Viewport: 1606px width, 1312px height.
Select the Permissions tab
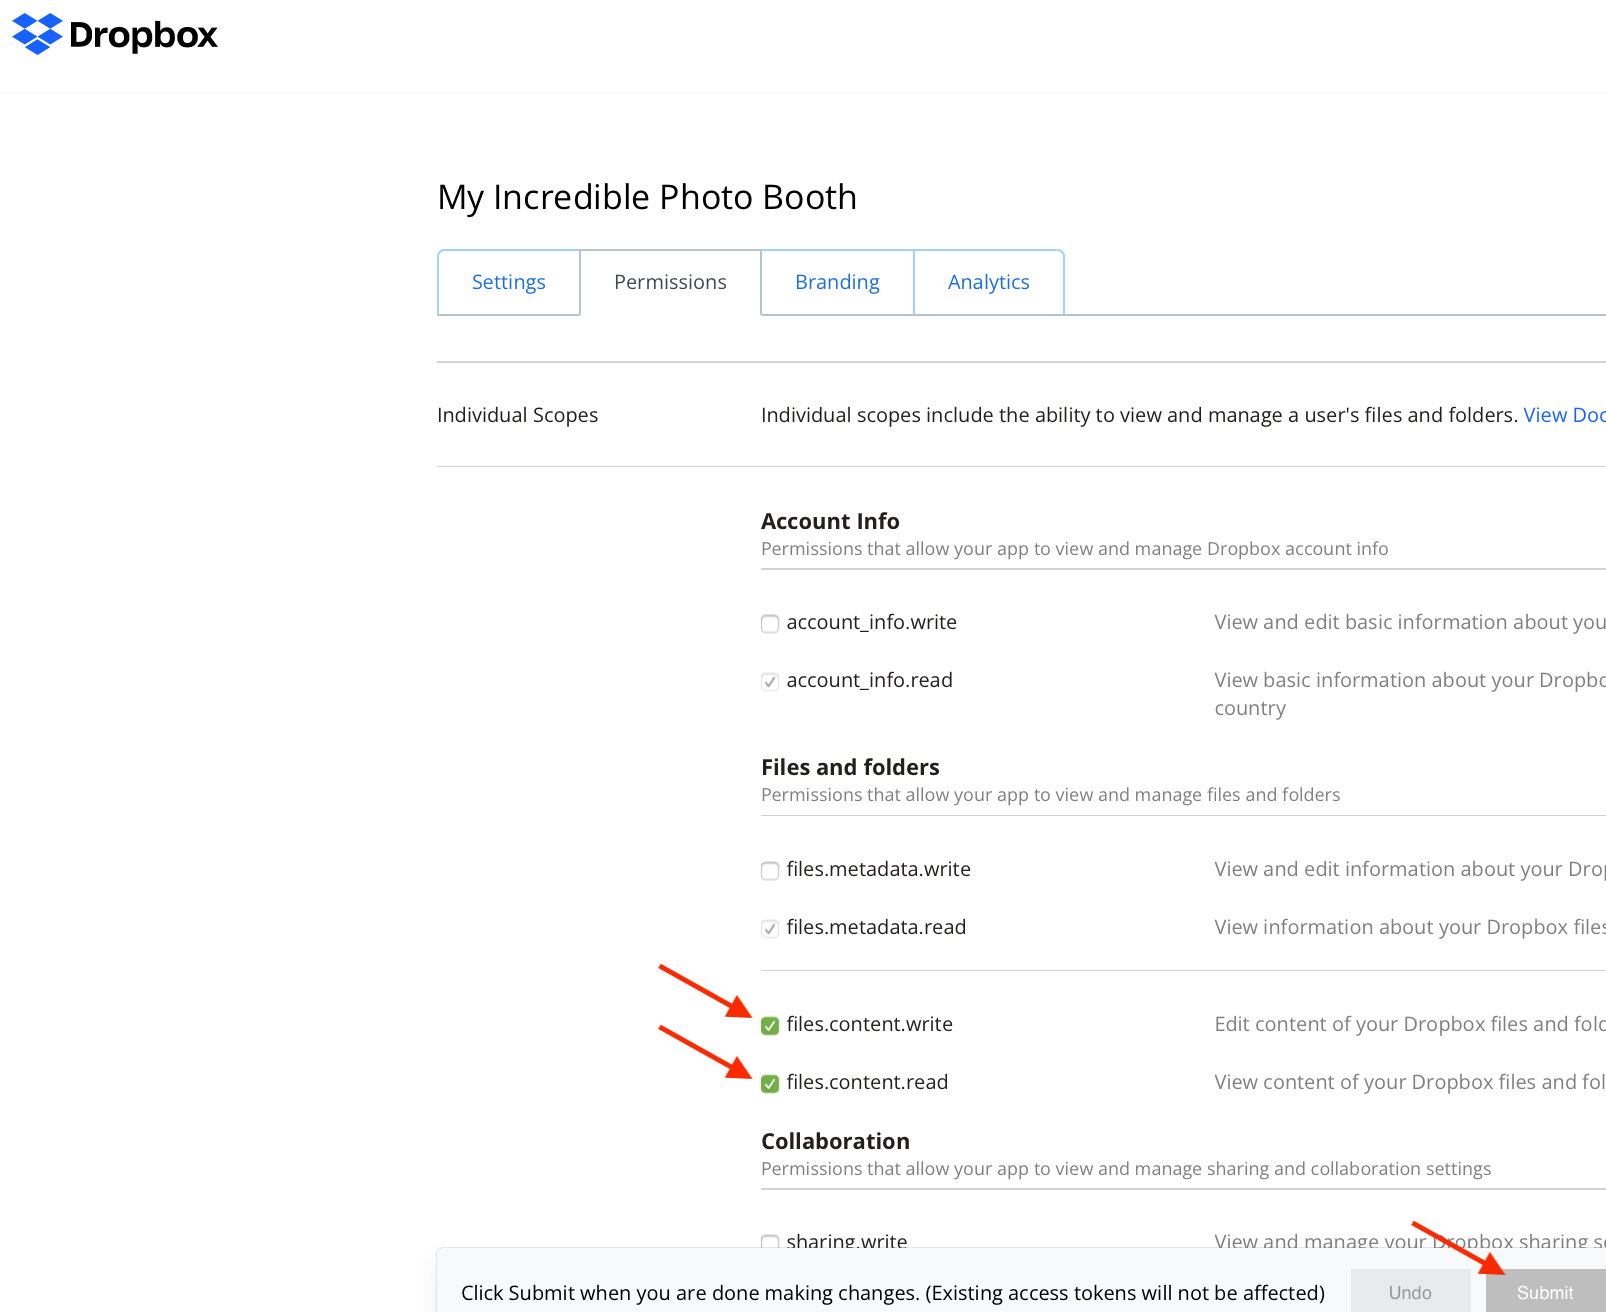(x=670, y=282)
